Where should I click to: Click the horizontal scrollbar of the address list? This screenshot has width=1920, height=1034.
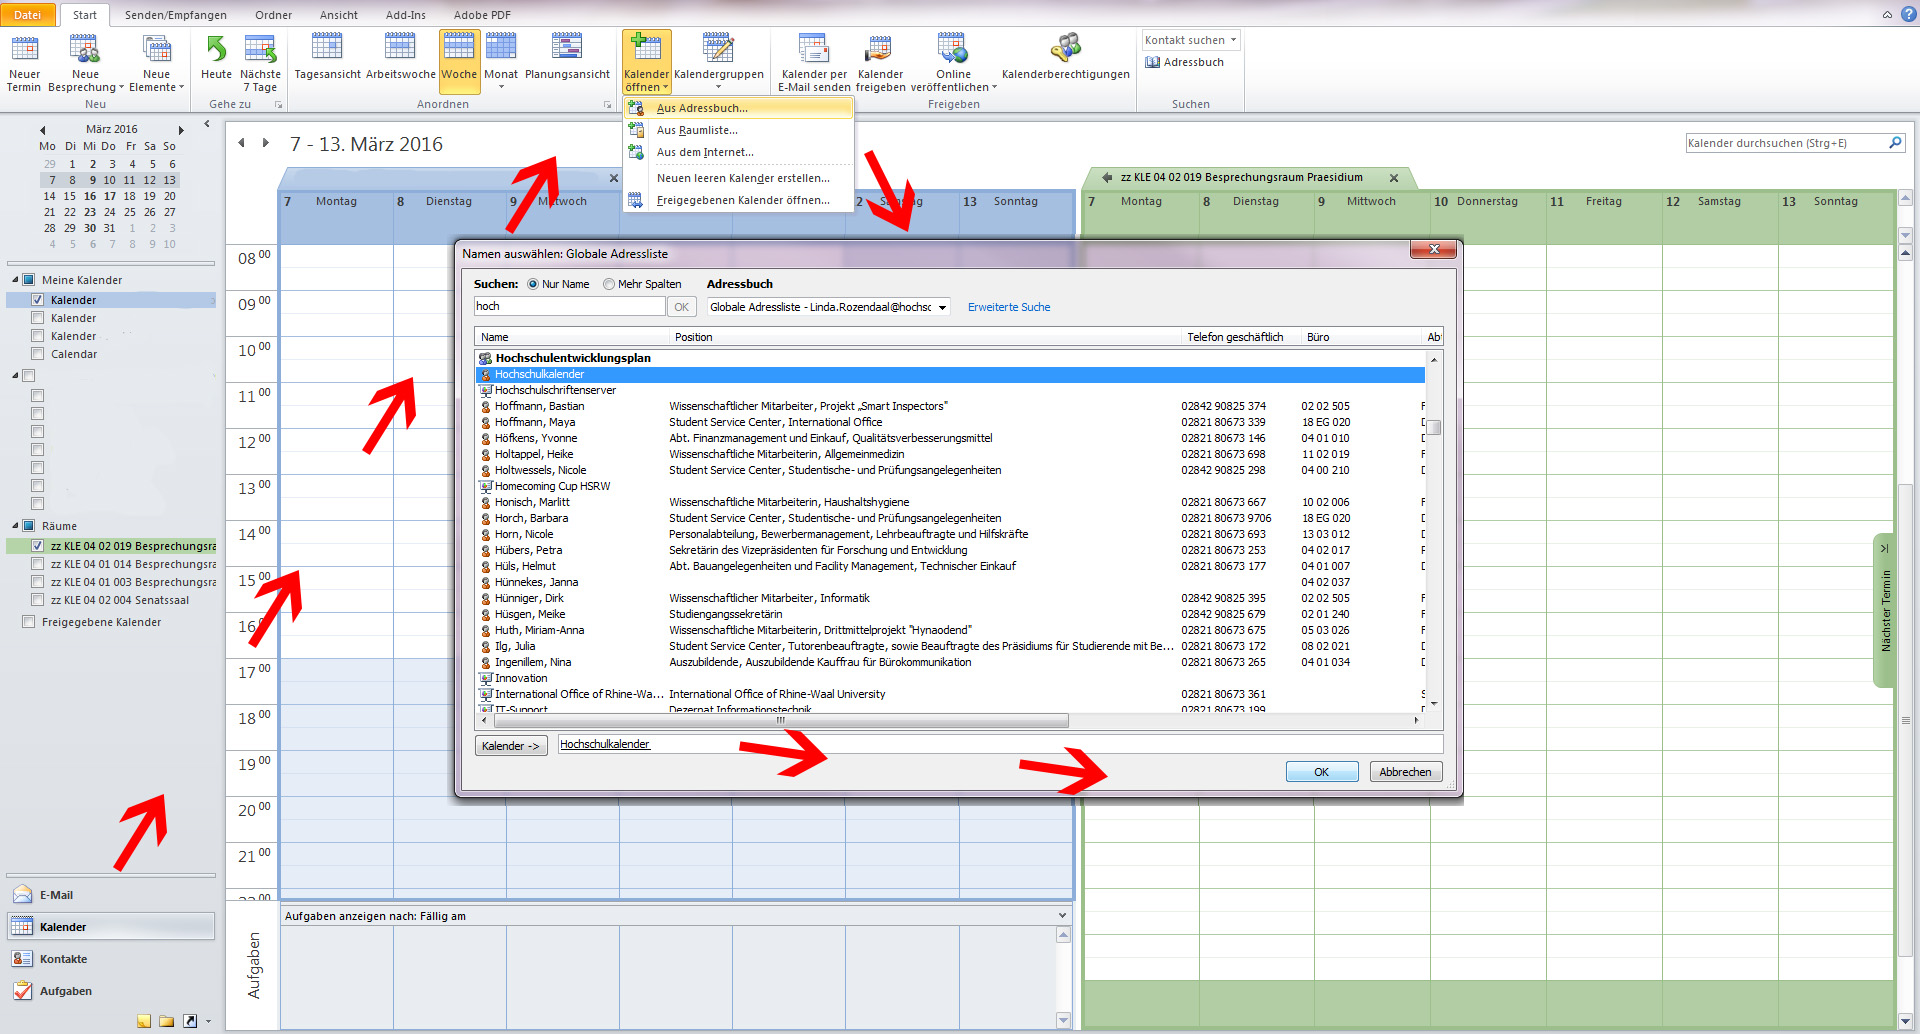click(780, 720)
